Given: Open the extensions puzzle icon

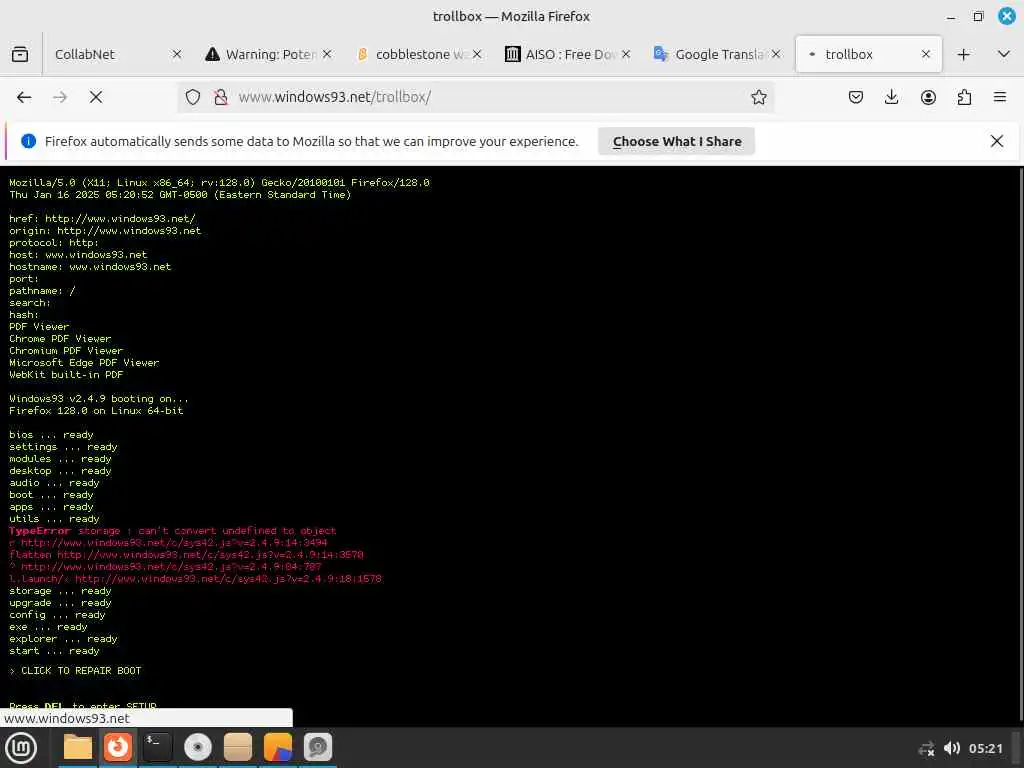Looking at the screenshot, I should (964, 97).
